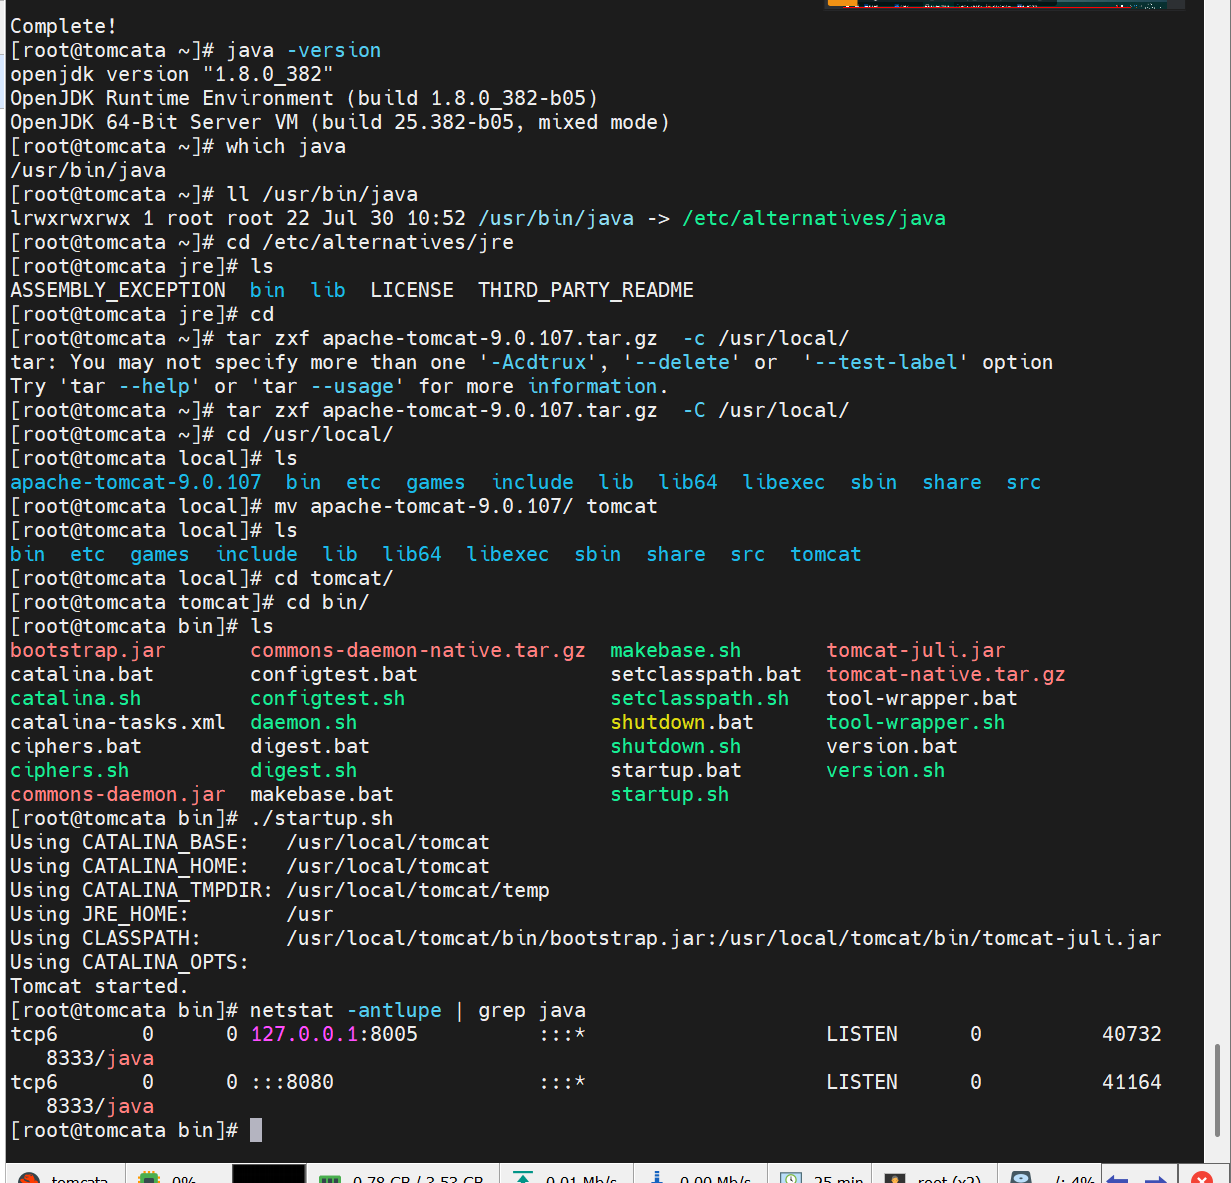The height and width of the screenshot is (1183, 1231).
Task: Click the green setclasspath.sh file
Action: click(x=700, y=698)
